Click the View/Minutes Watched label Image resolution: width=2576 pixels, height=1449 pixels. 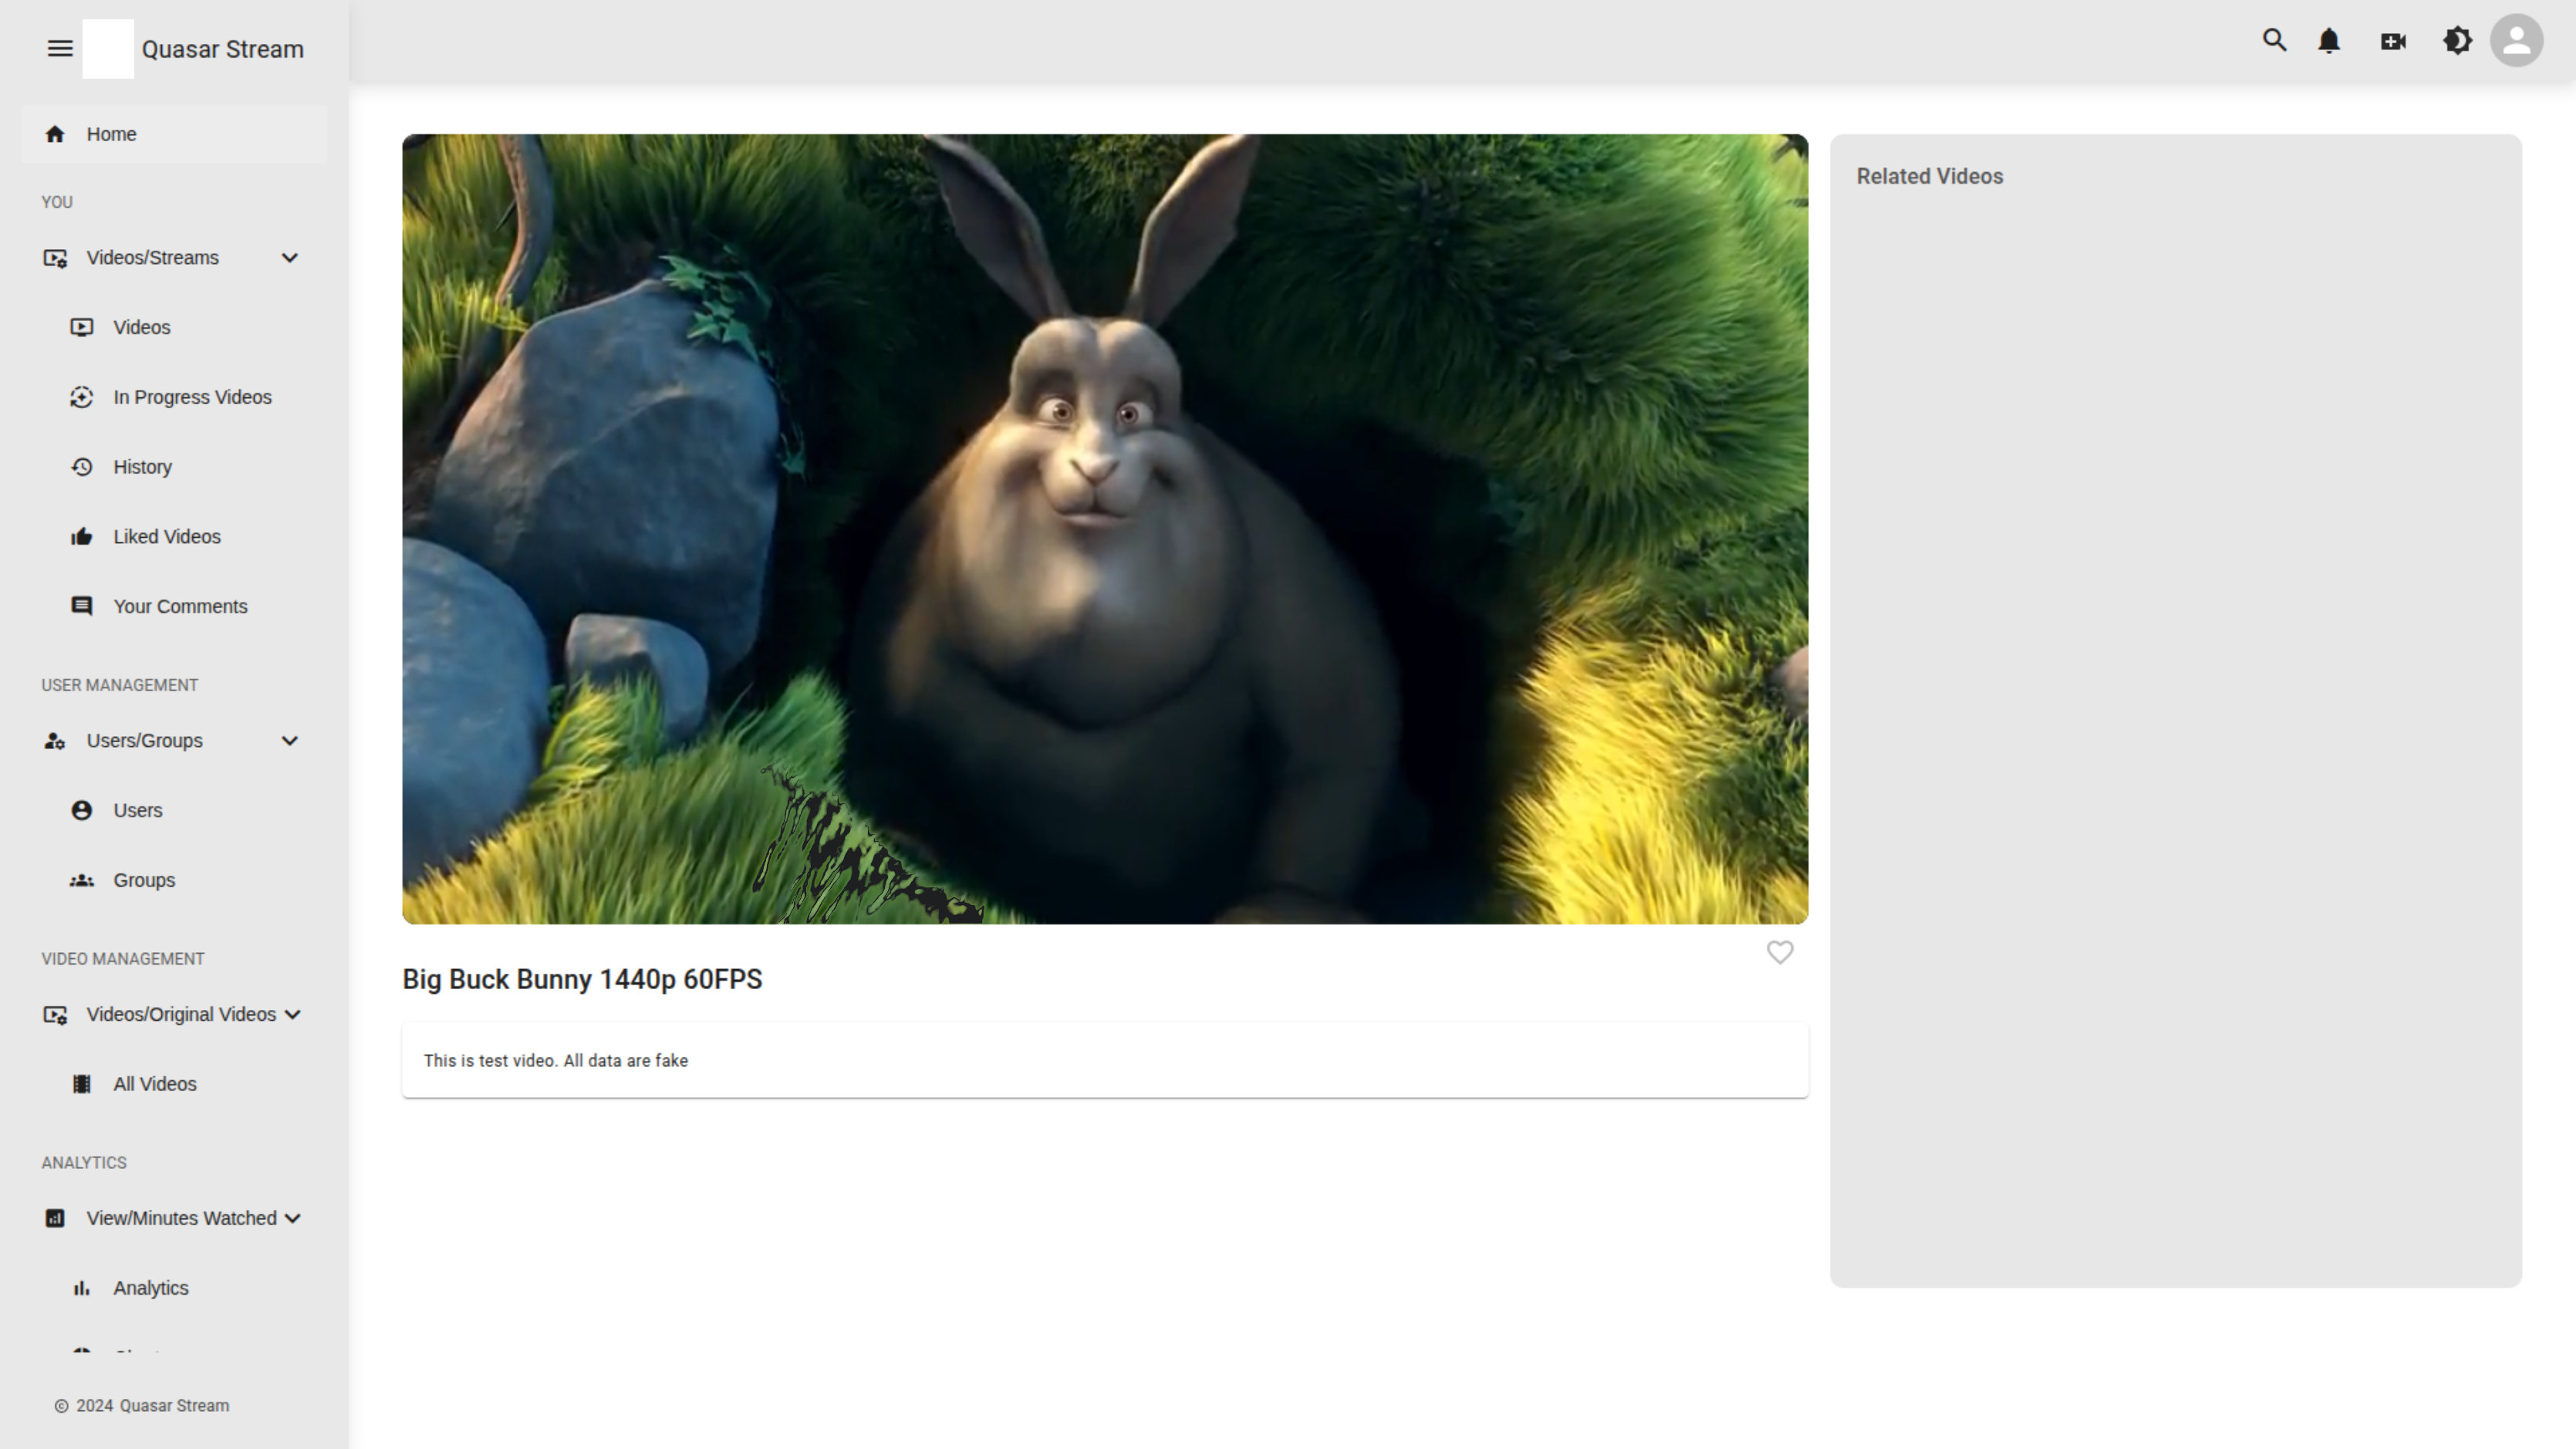coord(181,1218)
